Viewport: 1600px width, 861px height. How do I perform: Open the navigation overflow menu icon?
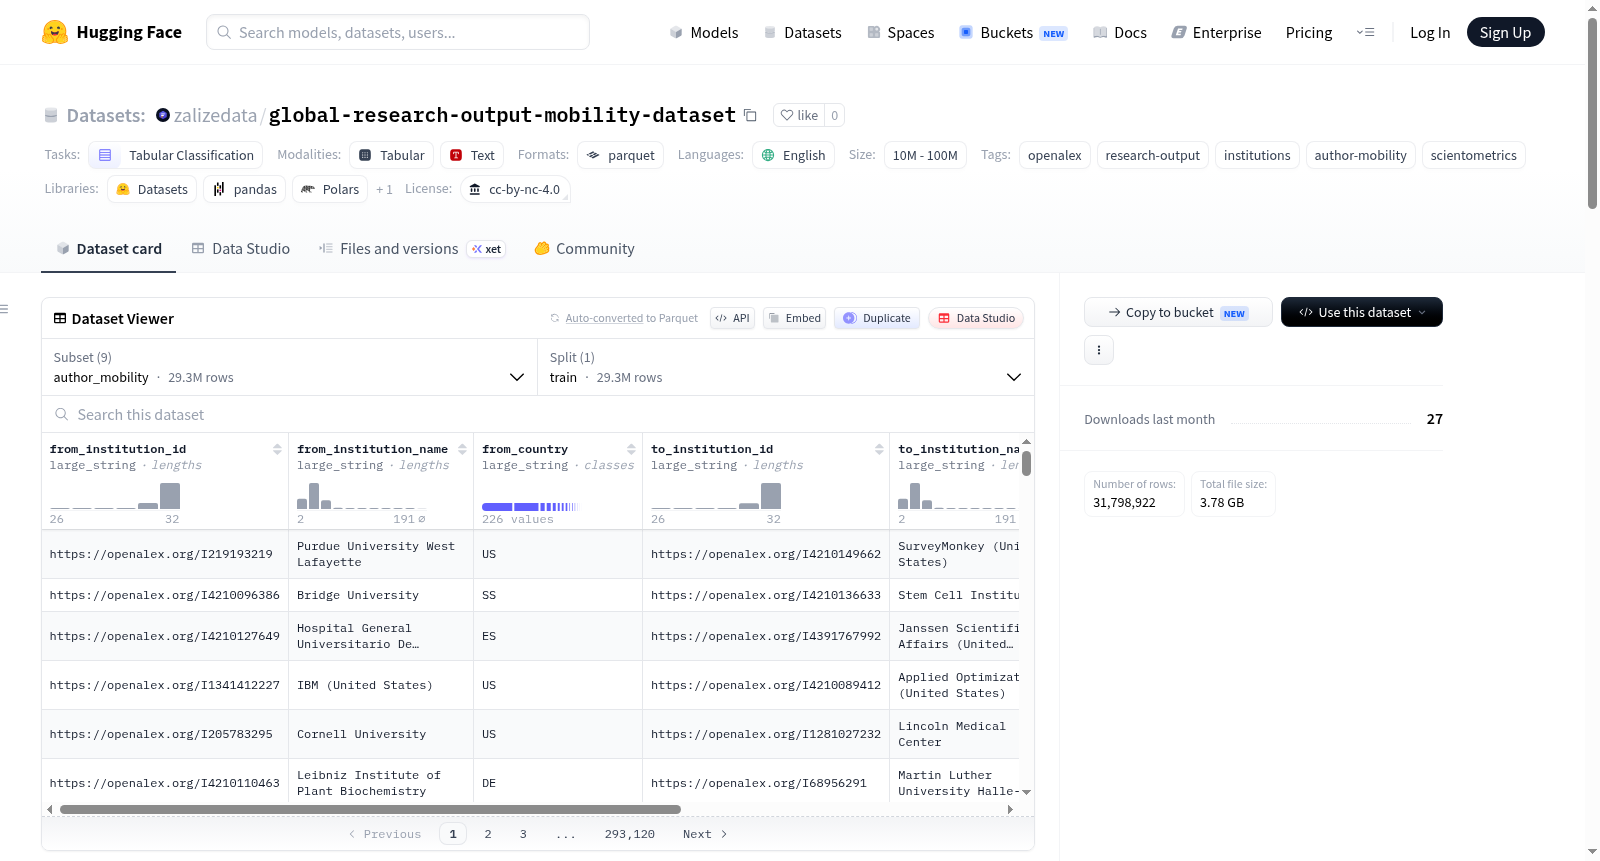(1365, 32)
